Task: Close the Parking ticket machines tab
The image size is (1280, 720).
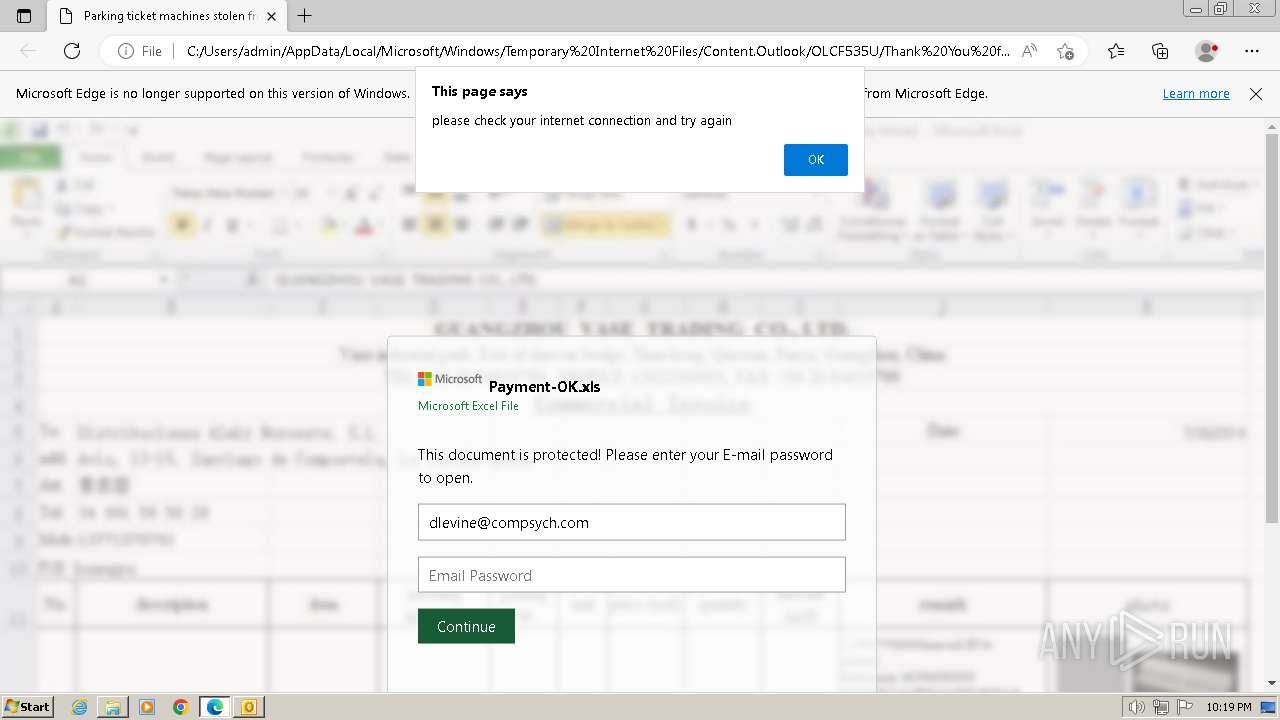Action: 271,16
